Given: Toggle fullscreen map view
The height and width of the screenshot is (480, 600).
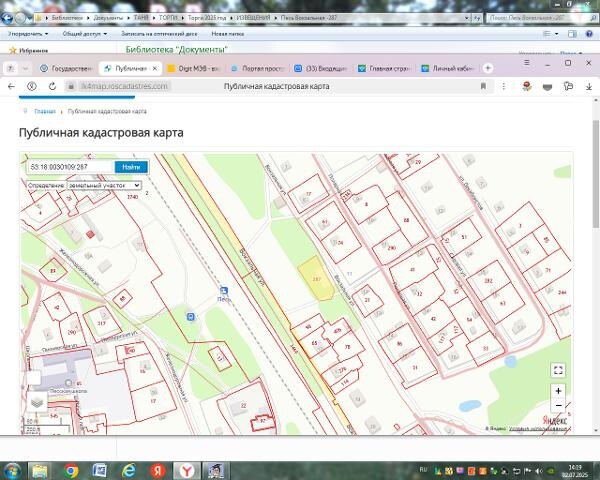Looking at the screenshot, I should (558, 370).
